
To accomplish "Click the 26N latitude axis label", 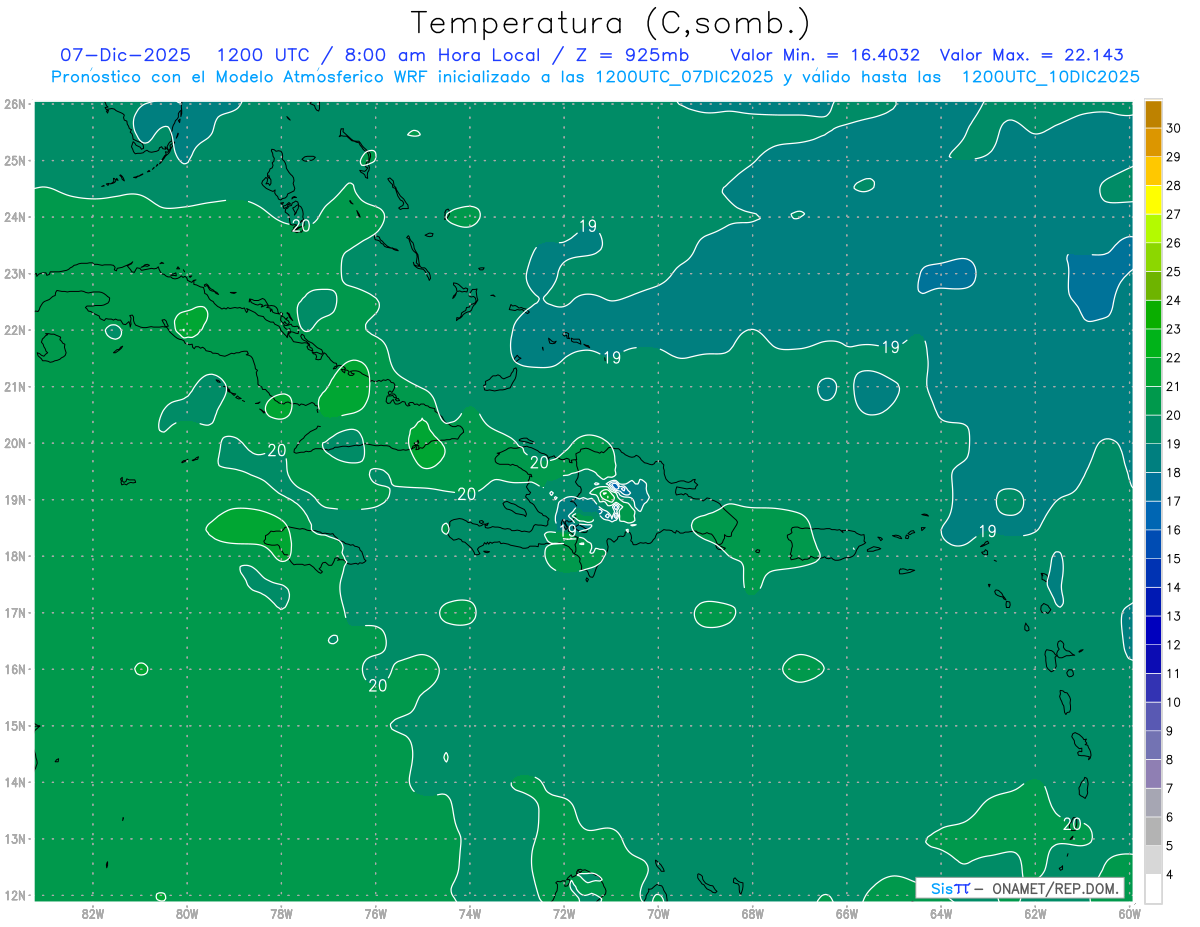I will [x=14, y=104].
